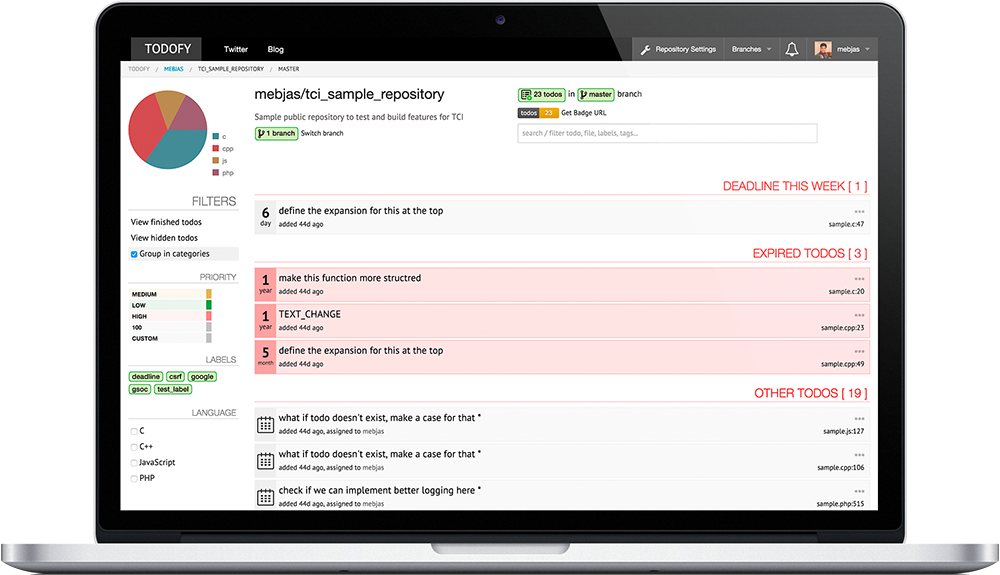Screen dimensions: 1000x575
Task: Click the 1 branch badge
Action: [276, 133]
